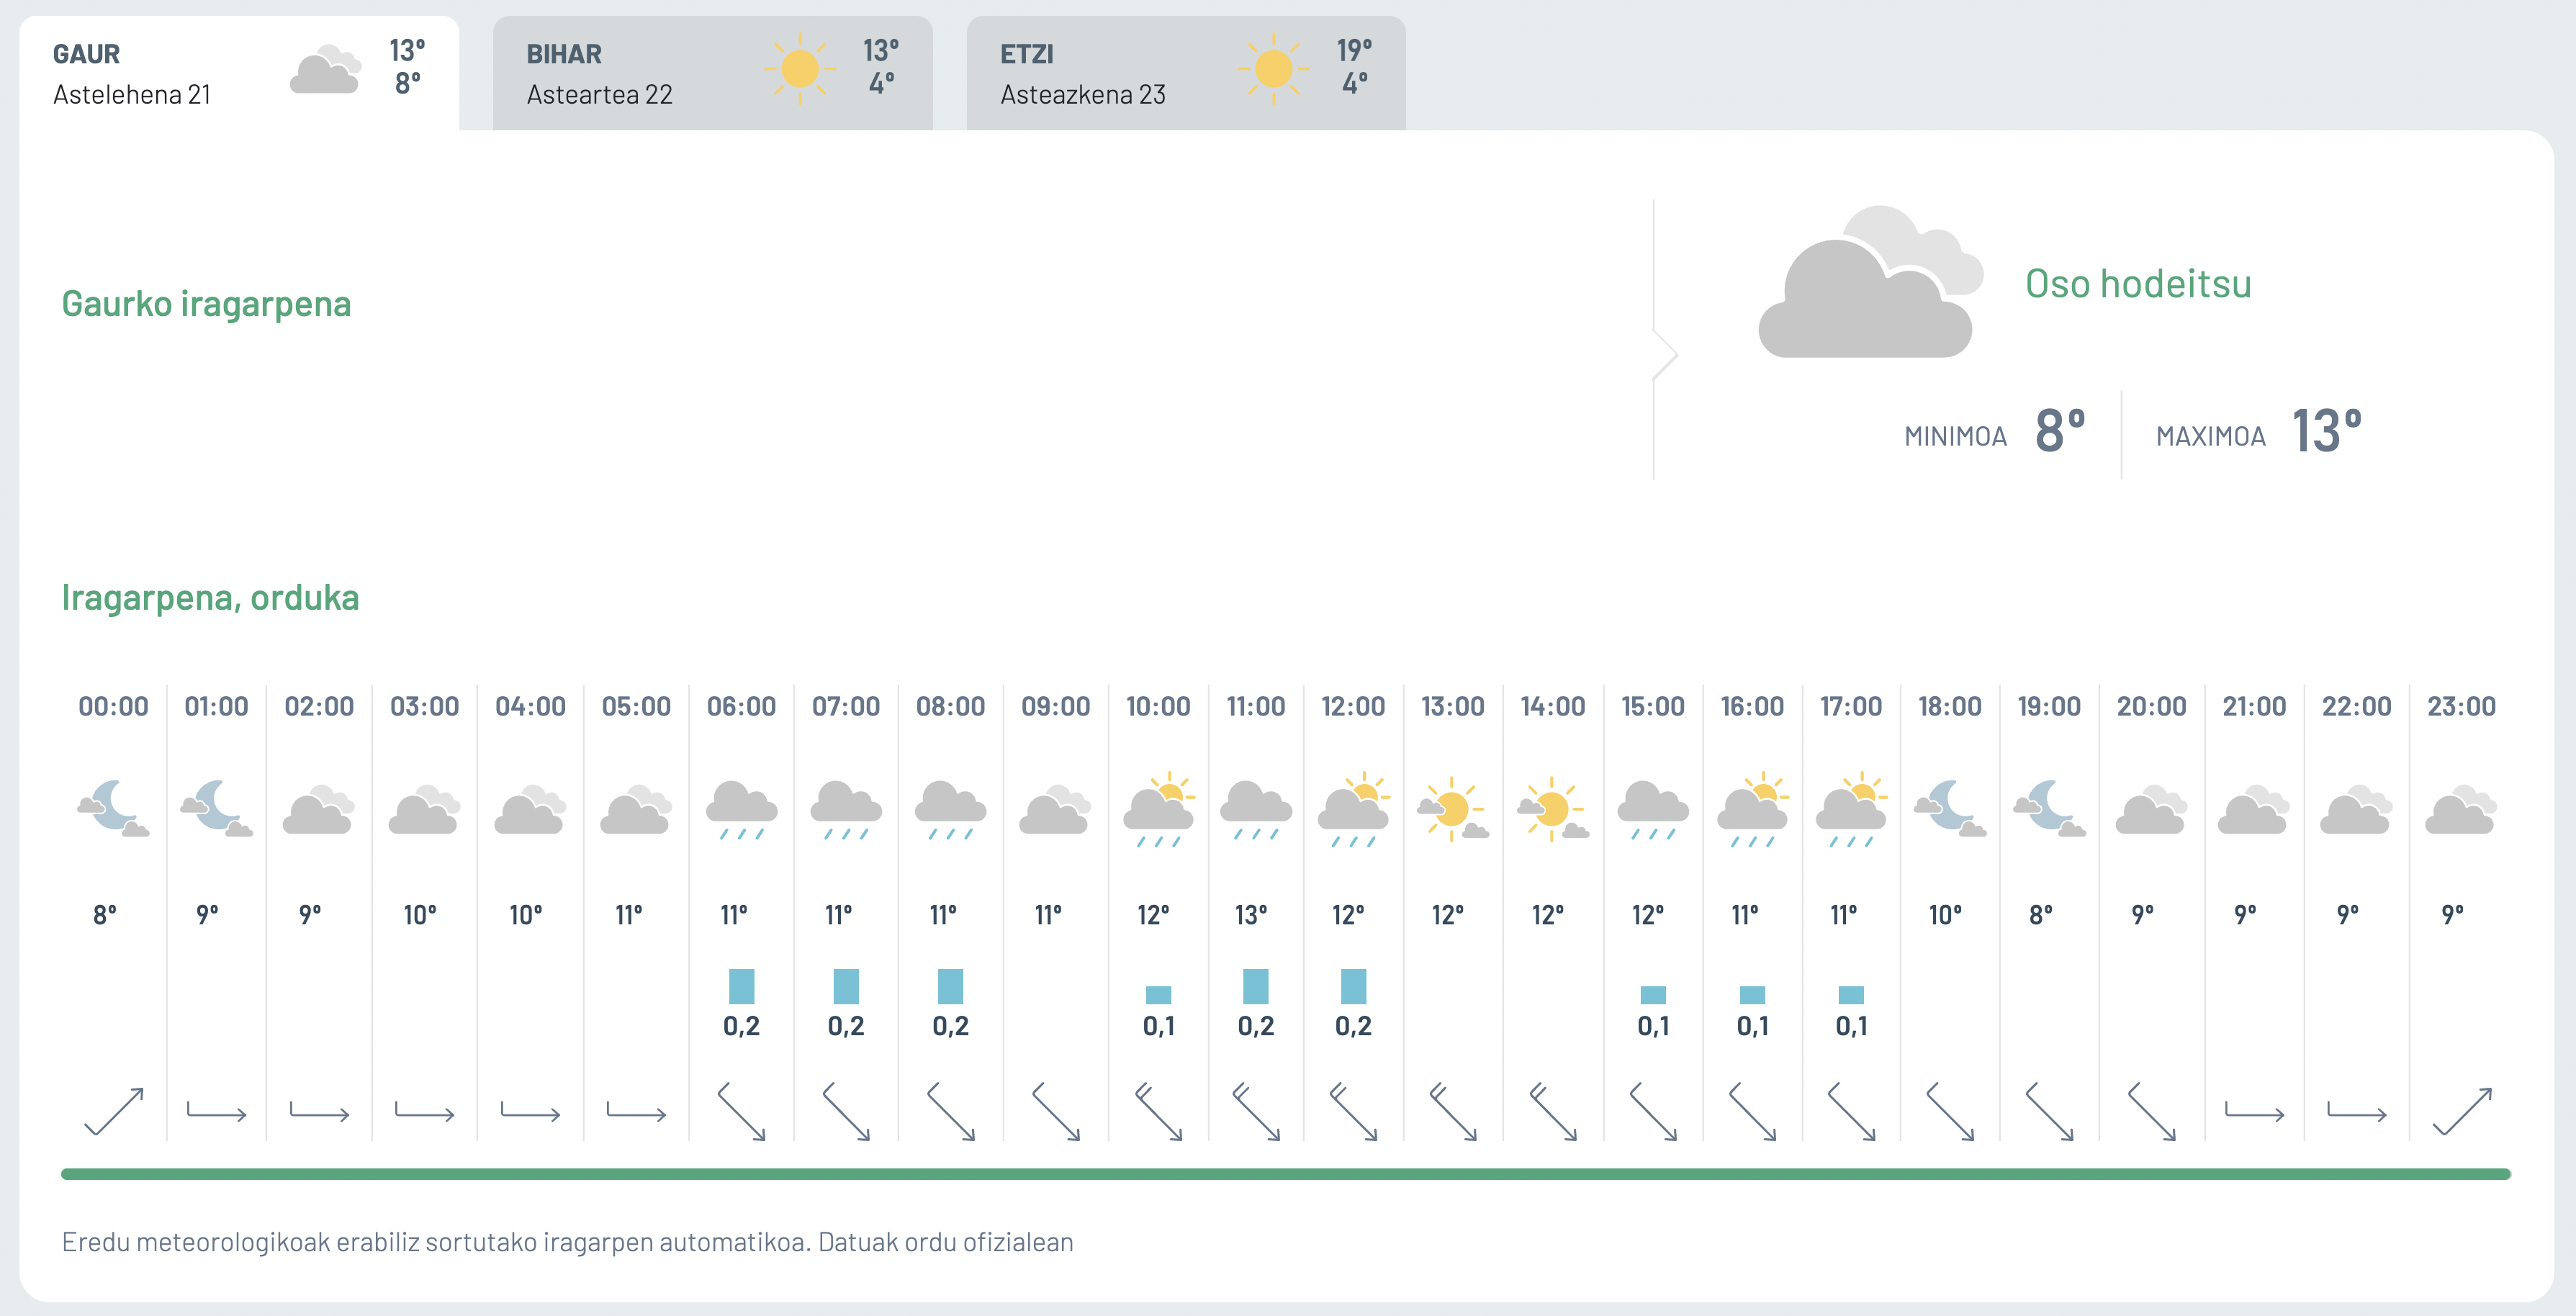Click the cloudy icon in GAUR tab
Viewport: 2576px width, 1316px height.
pyautogui.click(x=325, y=69)
